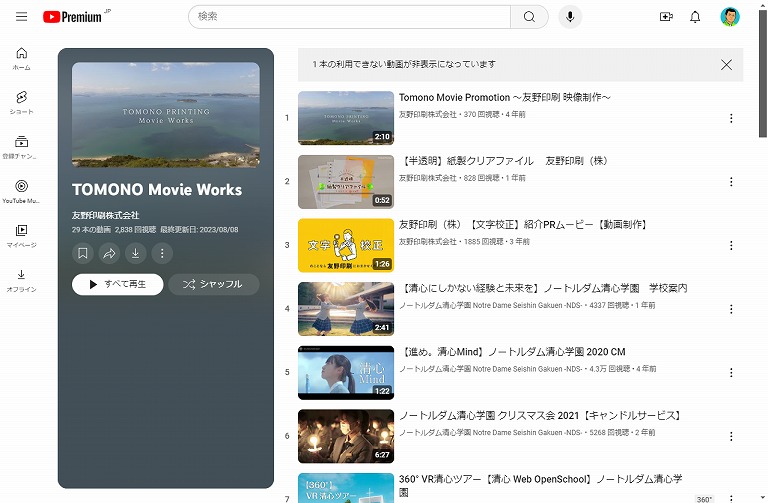The image size is (768, 503).
Task: Save playlist with bookmark icon
Action: coord(84,253)
